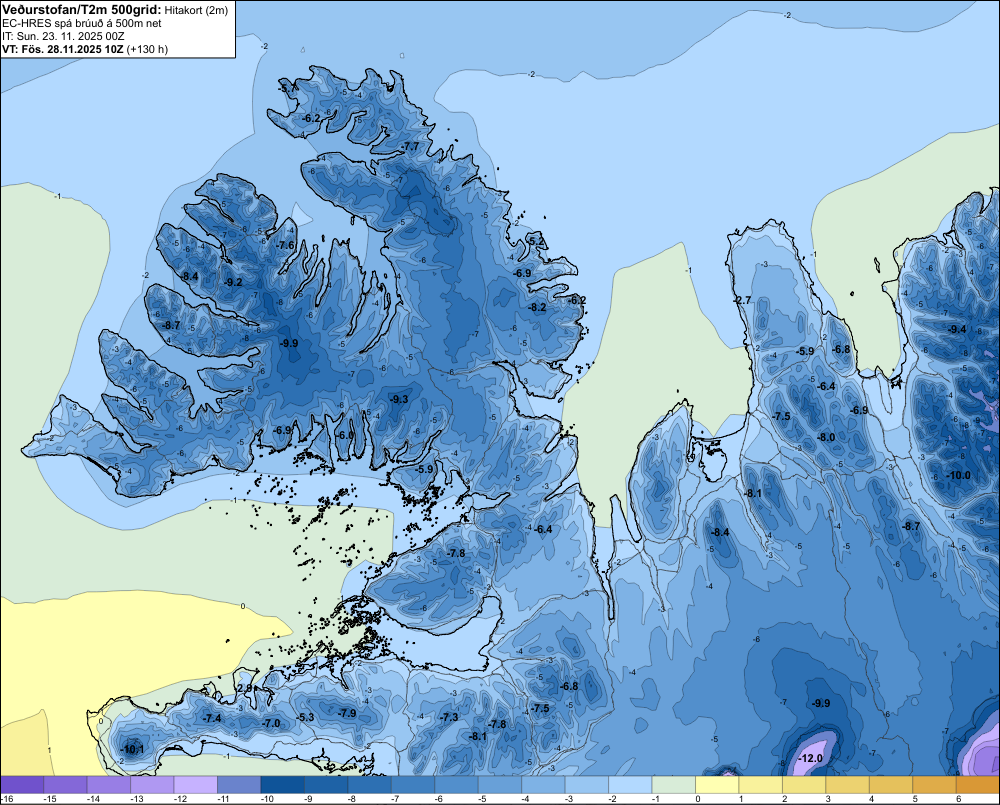The height and width of the screenshot is (805, 1000).
Task: Click the -10.1 temperature label
Action: pyautogui.click(x=133, y=749)
